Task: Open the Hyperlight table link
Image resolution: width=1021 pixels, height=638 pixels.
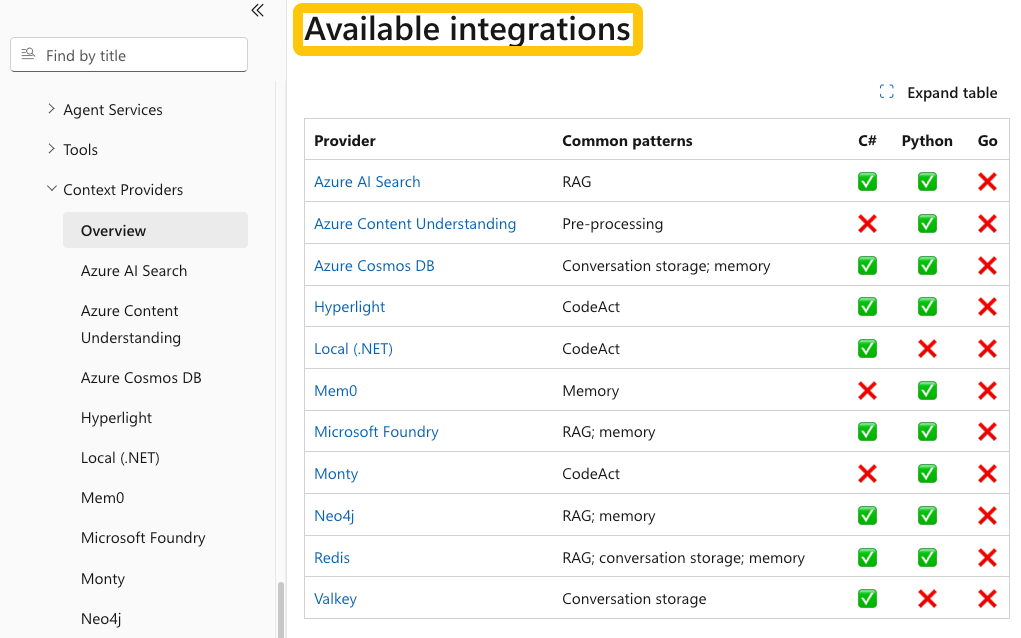Action: 349,307
